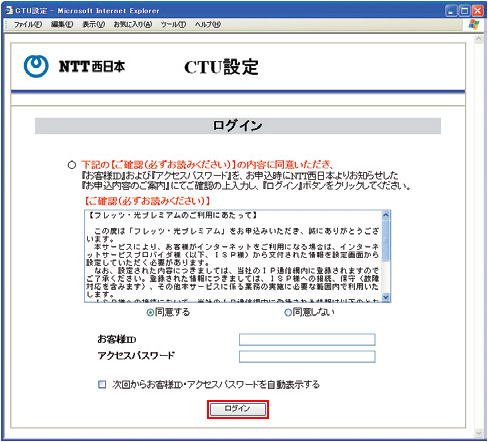Screen dimensions: 488x442
Task: Click the red 【ご確認(必ずお読みください)】 label
Action: tap(146, 201)
